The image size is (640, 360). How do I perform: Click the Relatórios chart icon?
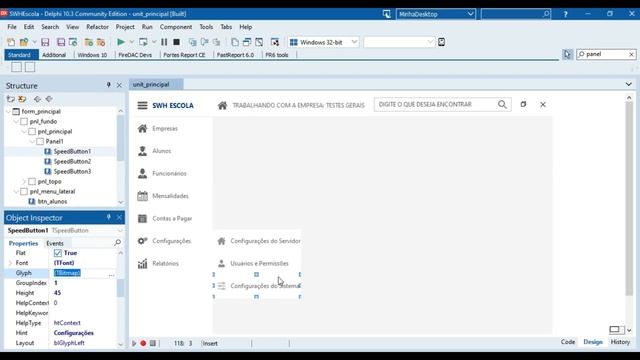[142, 264]
